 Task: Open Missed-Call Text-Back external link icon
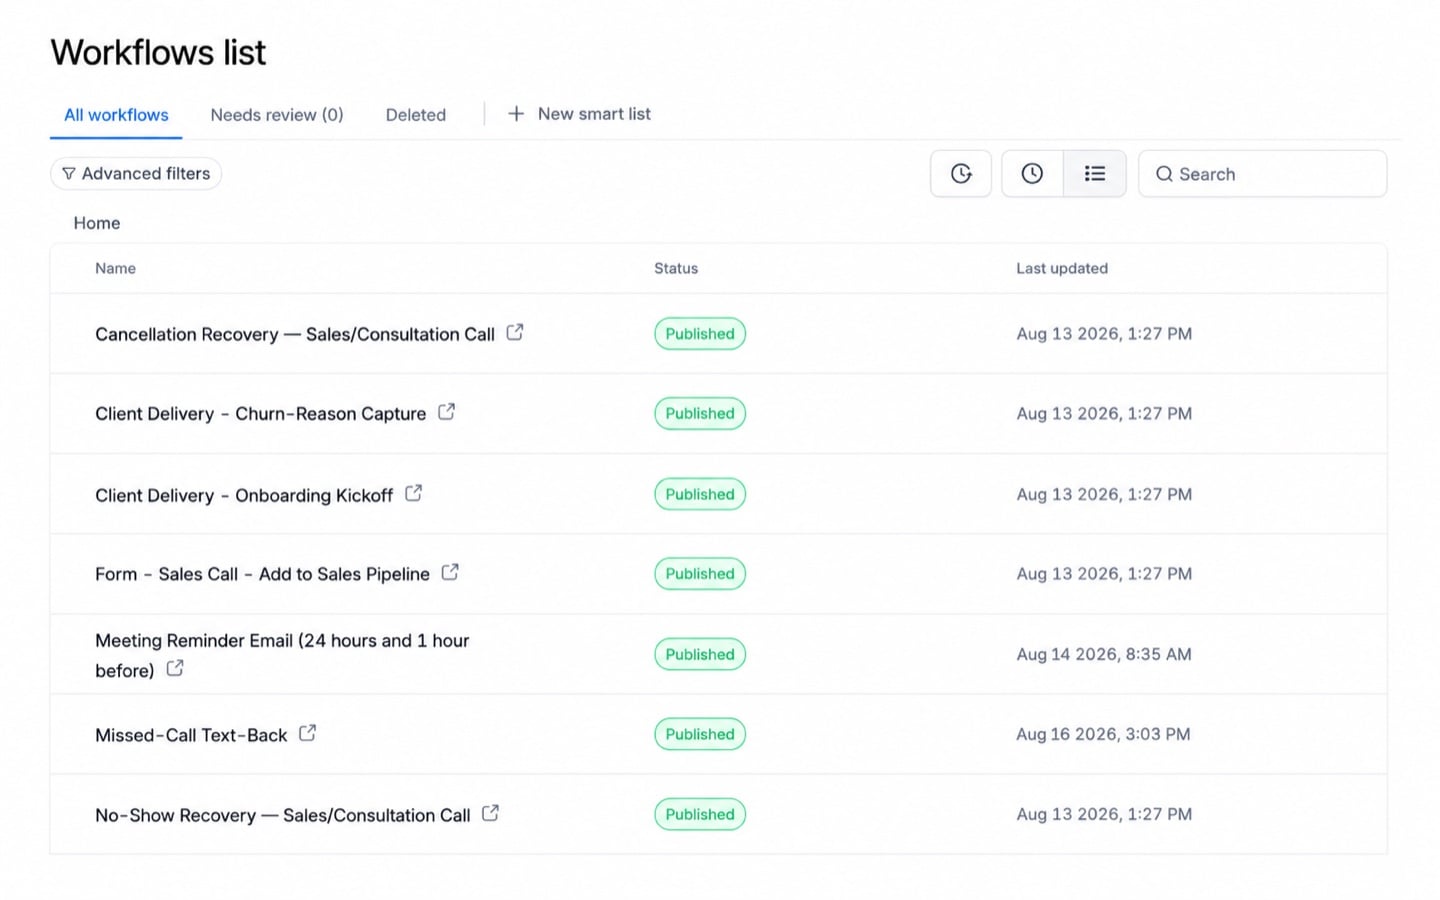point(308,733)
